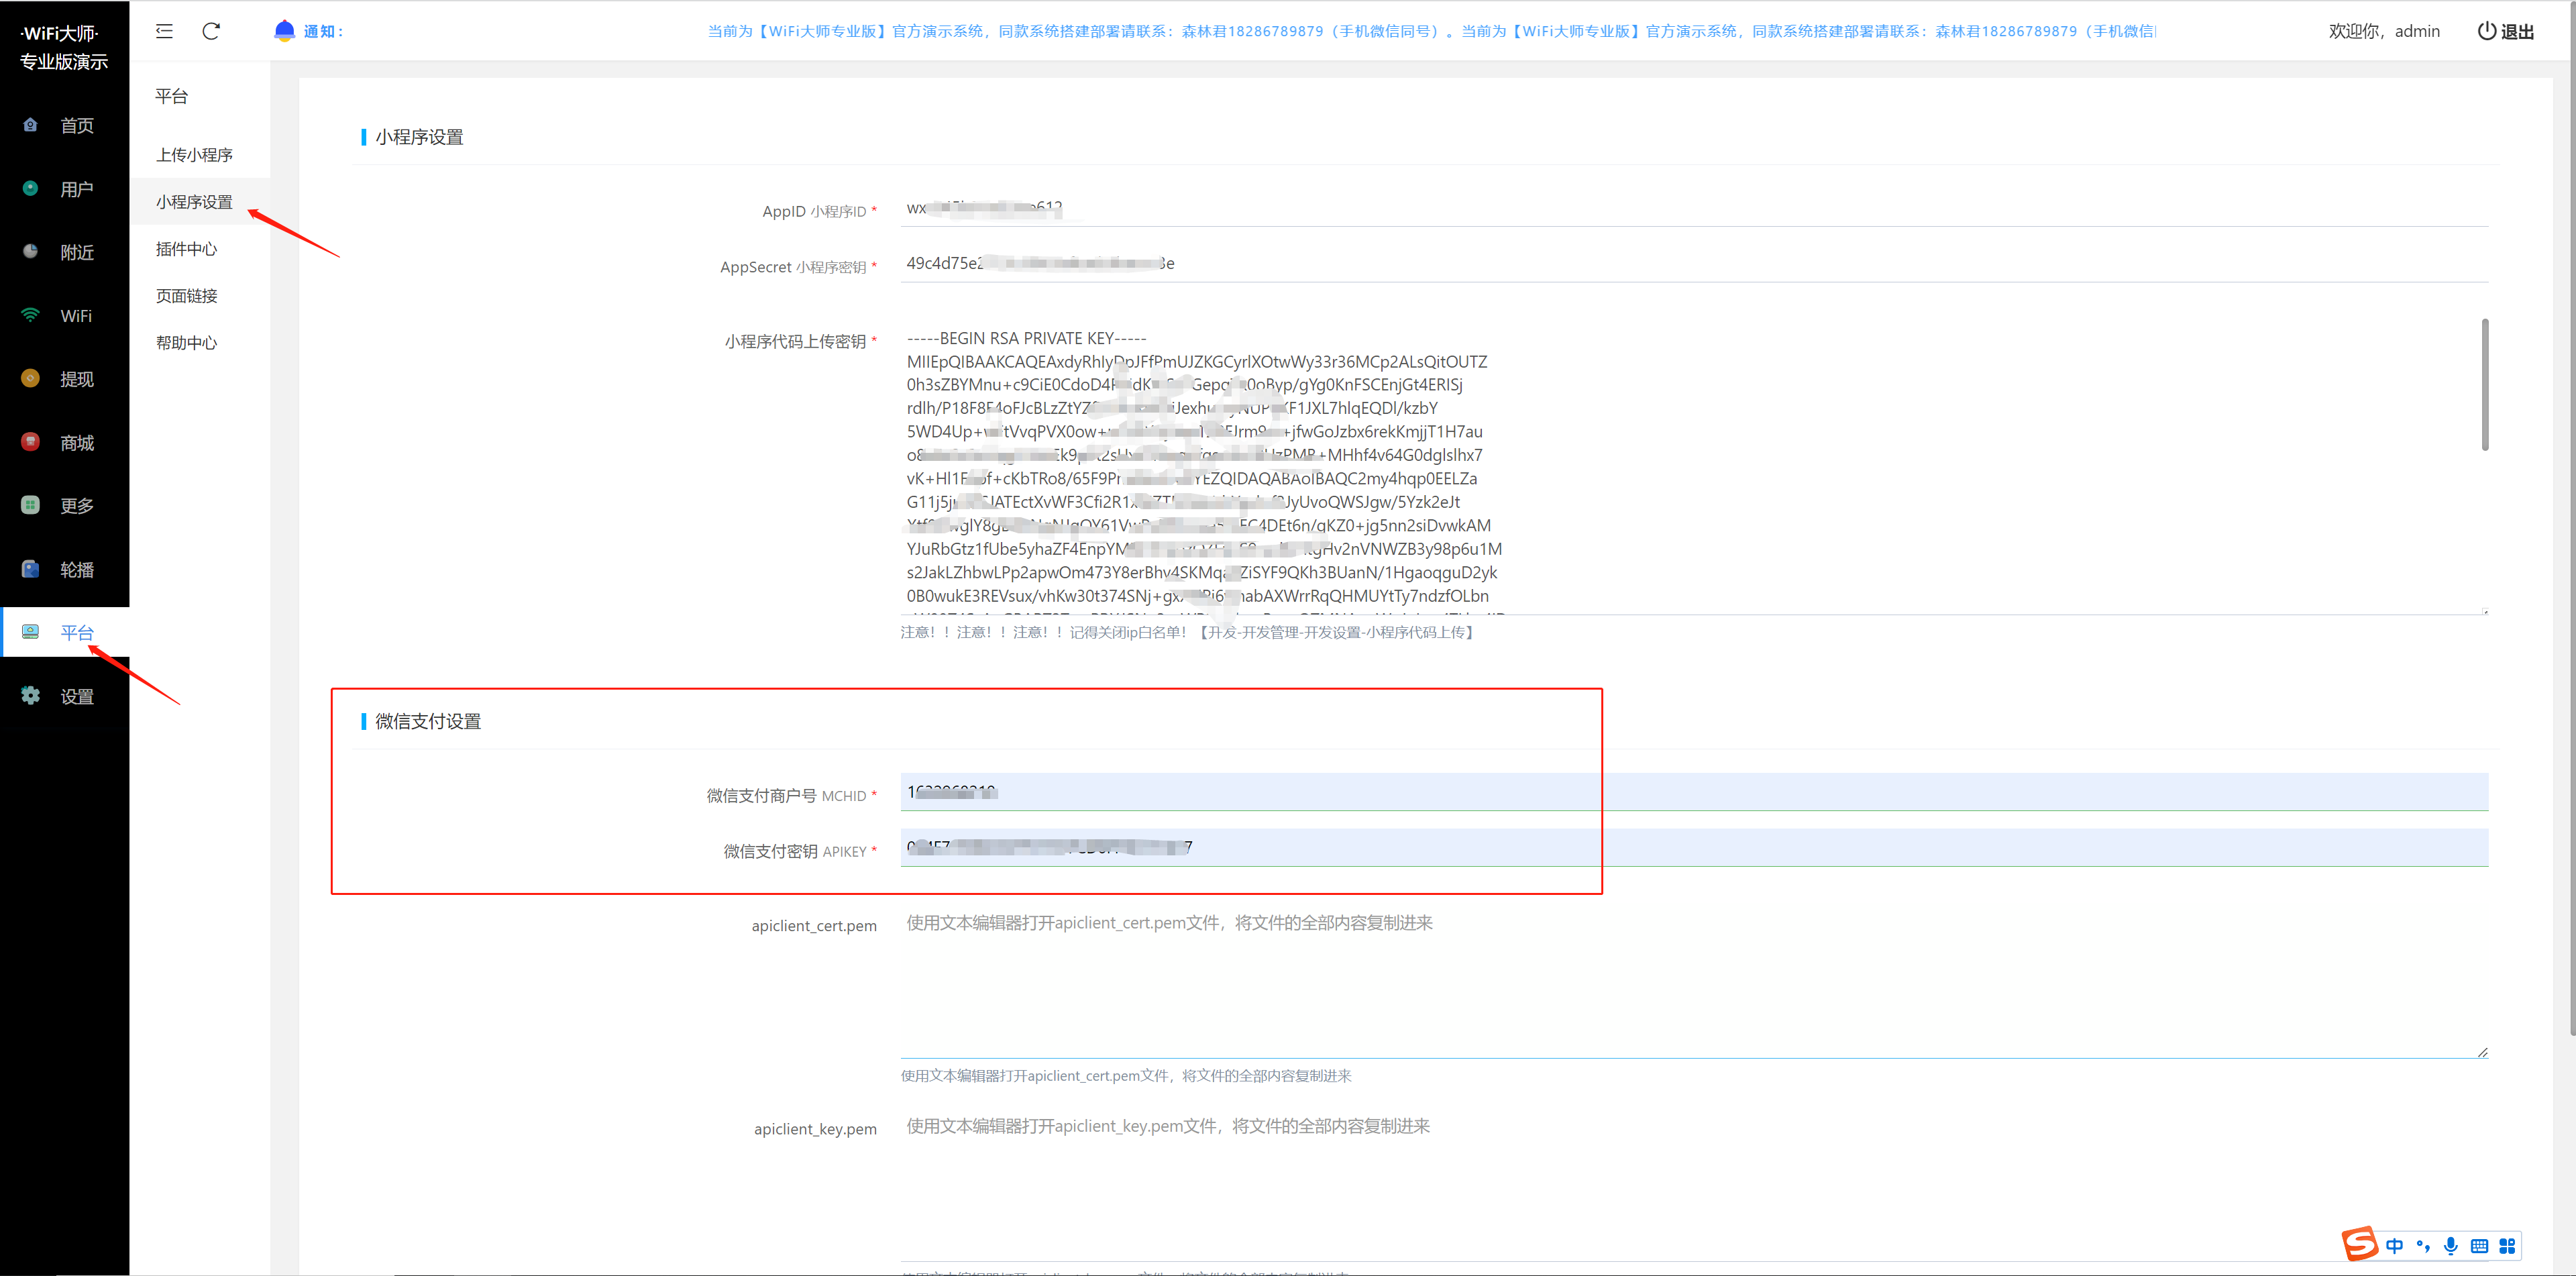Toggle the Sogou 中 language indicator

tap(2394, 1246)
